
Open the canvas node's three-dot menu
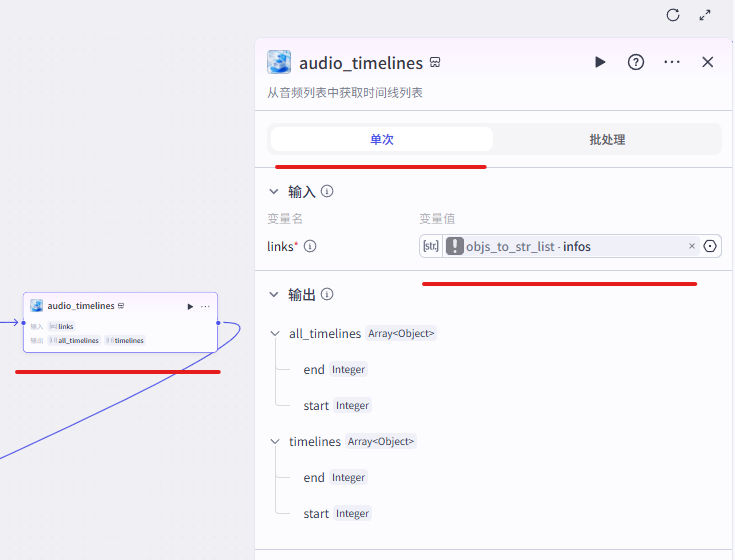[x=205, y=306]
